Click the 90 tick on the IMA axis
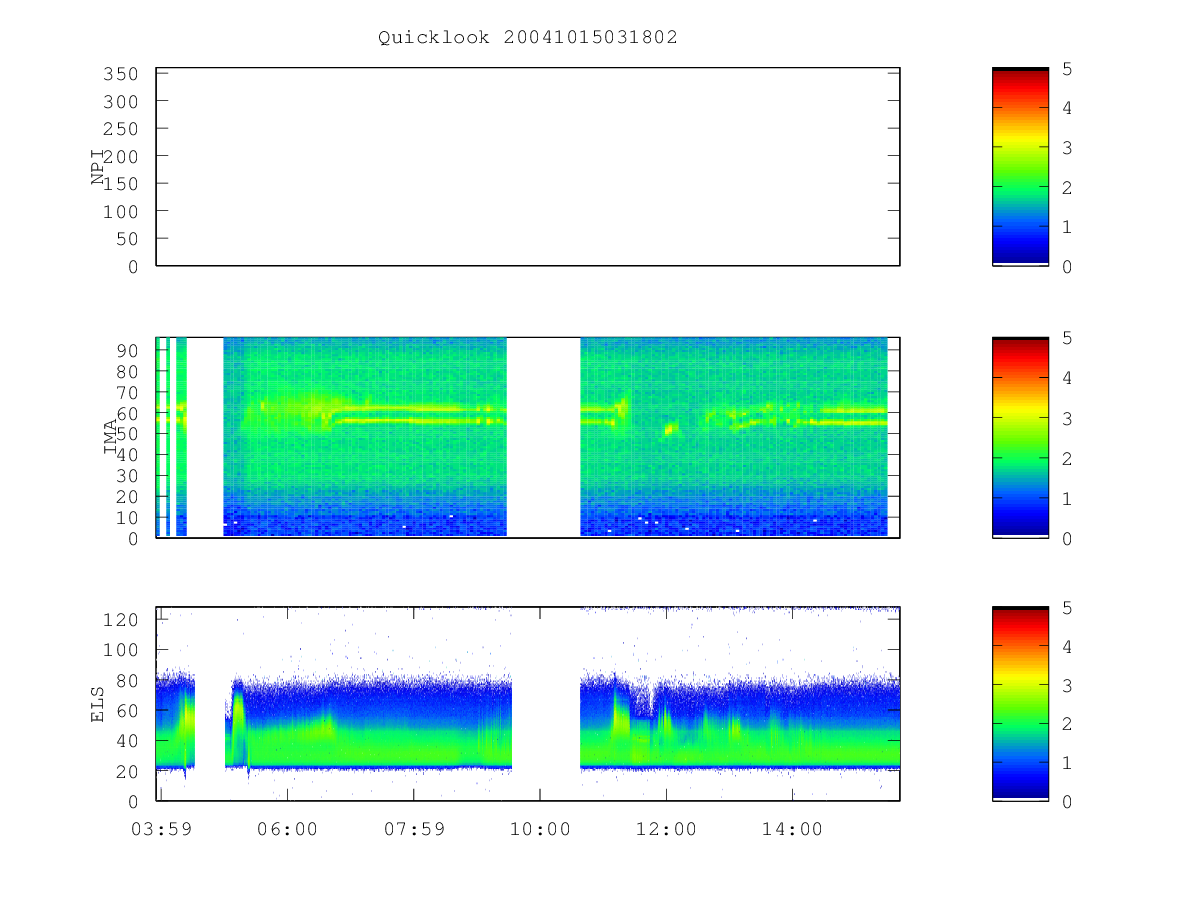This screenshot has width=1200, height=900. [130, 350]
